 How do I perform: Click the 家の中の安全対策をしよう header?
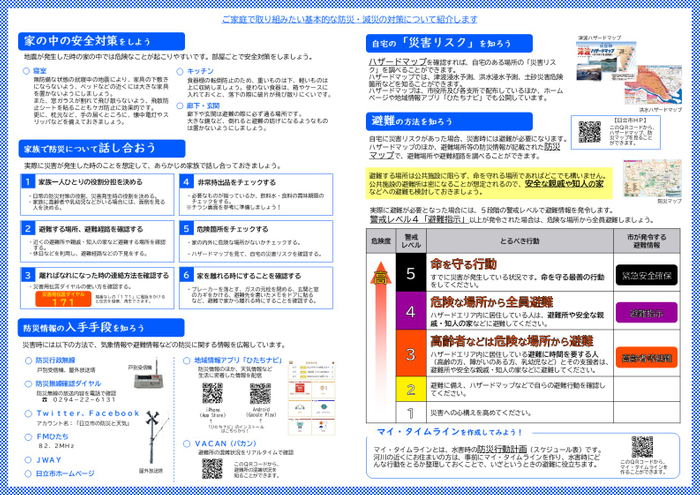[x=101, y=41]
